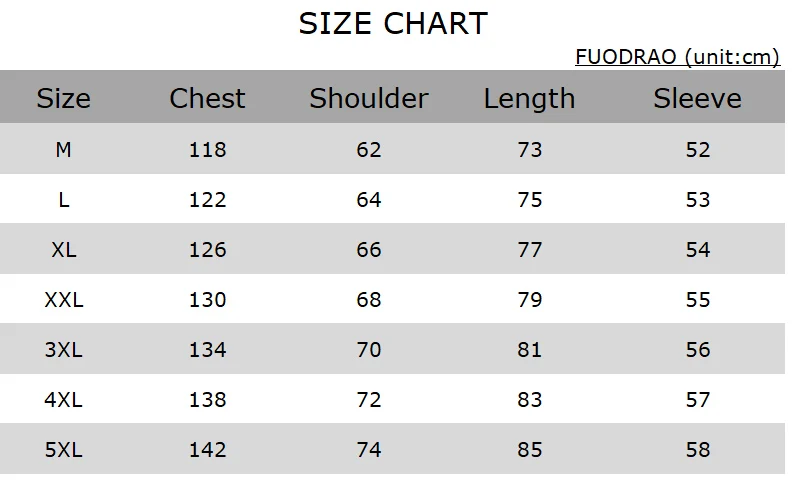Click the 4XL size row label
Image resolution: width=803 pixels, height=482 pixels.
coord(64,400)
